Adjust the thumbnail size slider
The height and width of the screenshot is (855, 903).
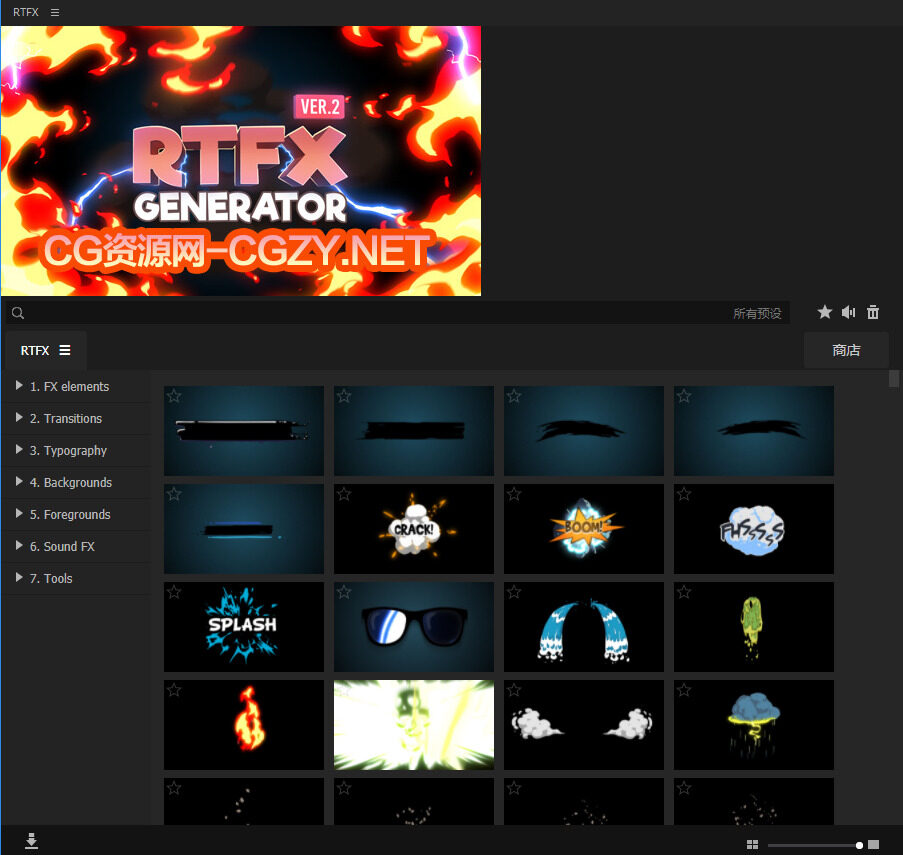859,845
